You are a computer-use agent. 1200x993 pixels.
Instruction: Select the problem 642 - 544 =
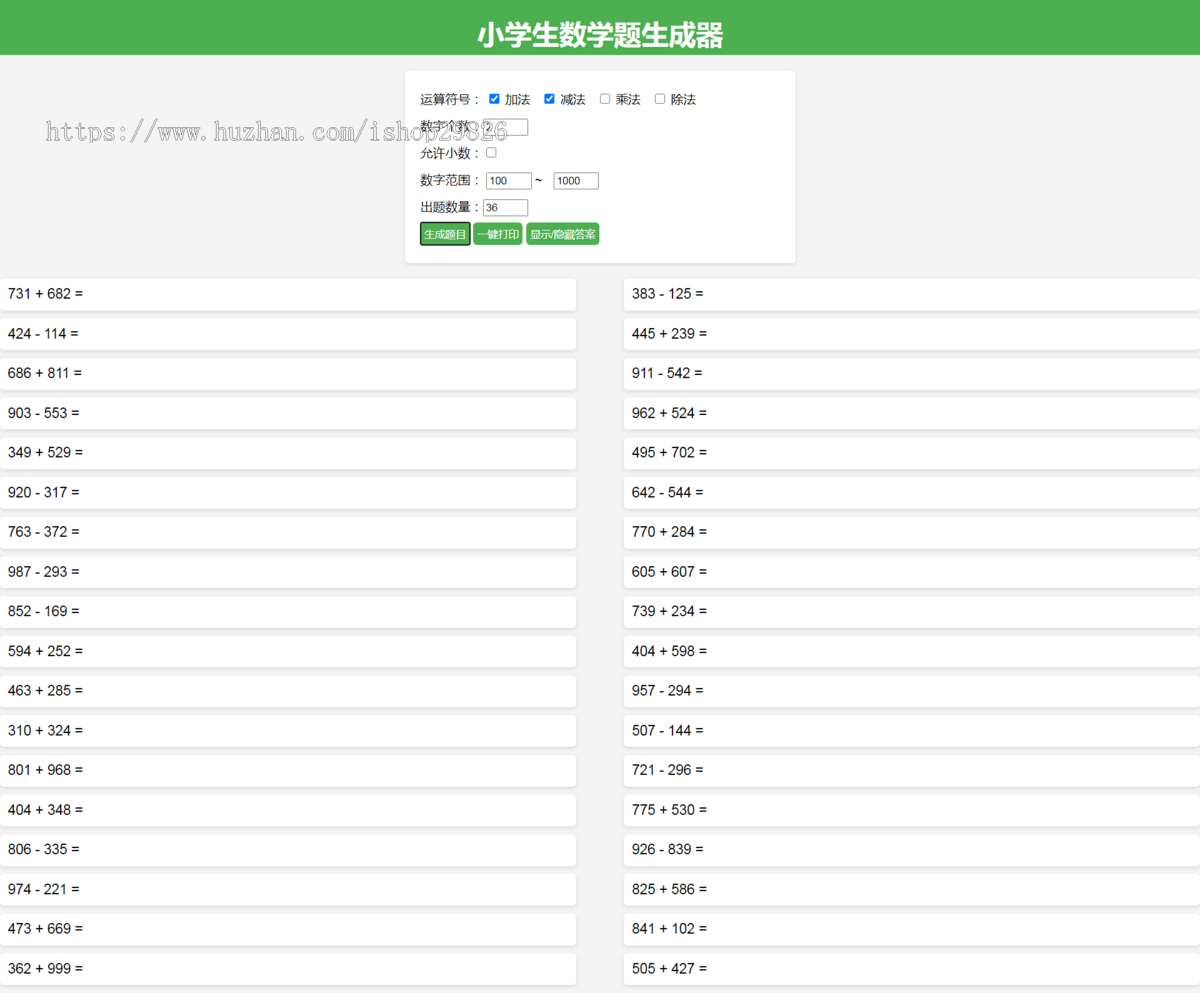pyautogui.click(x=912, y=492)
